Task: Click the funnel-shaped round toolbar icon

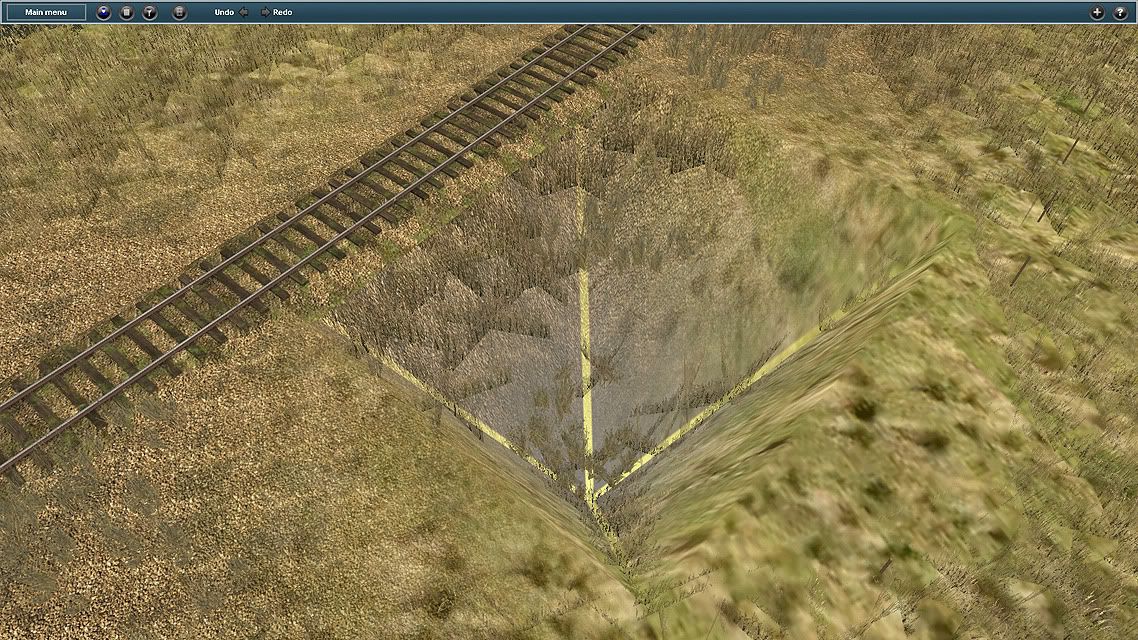Action: tap(149, 12)
